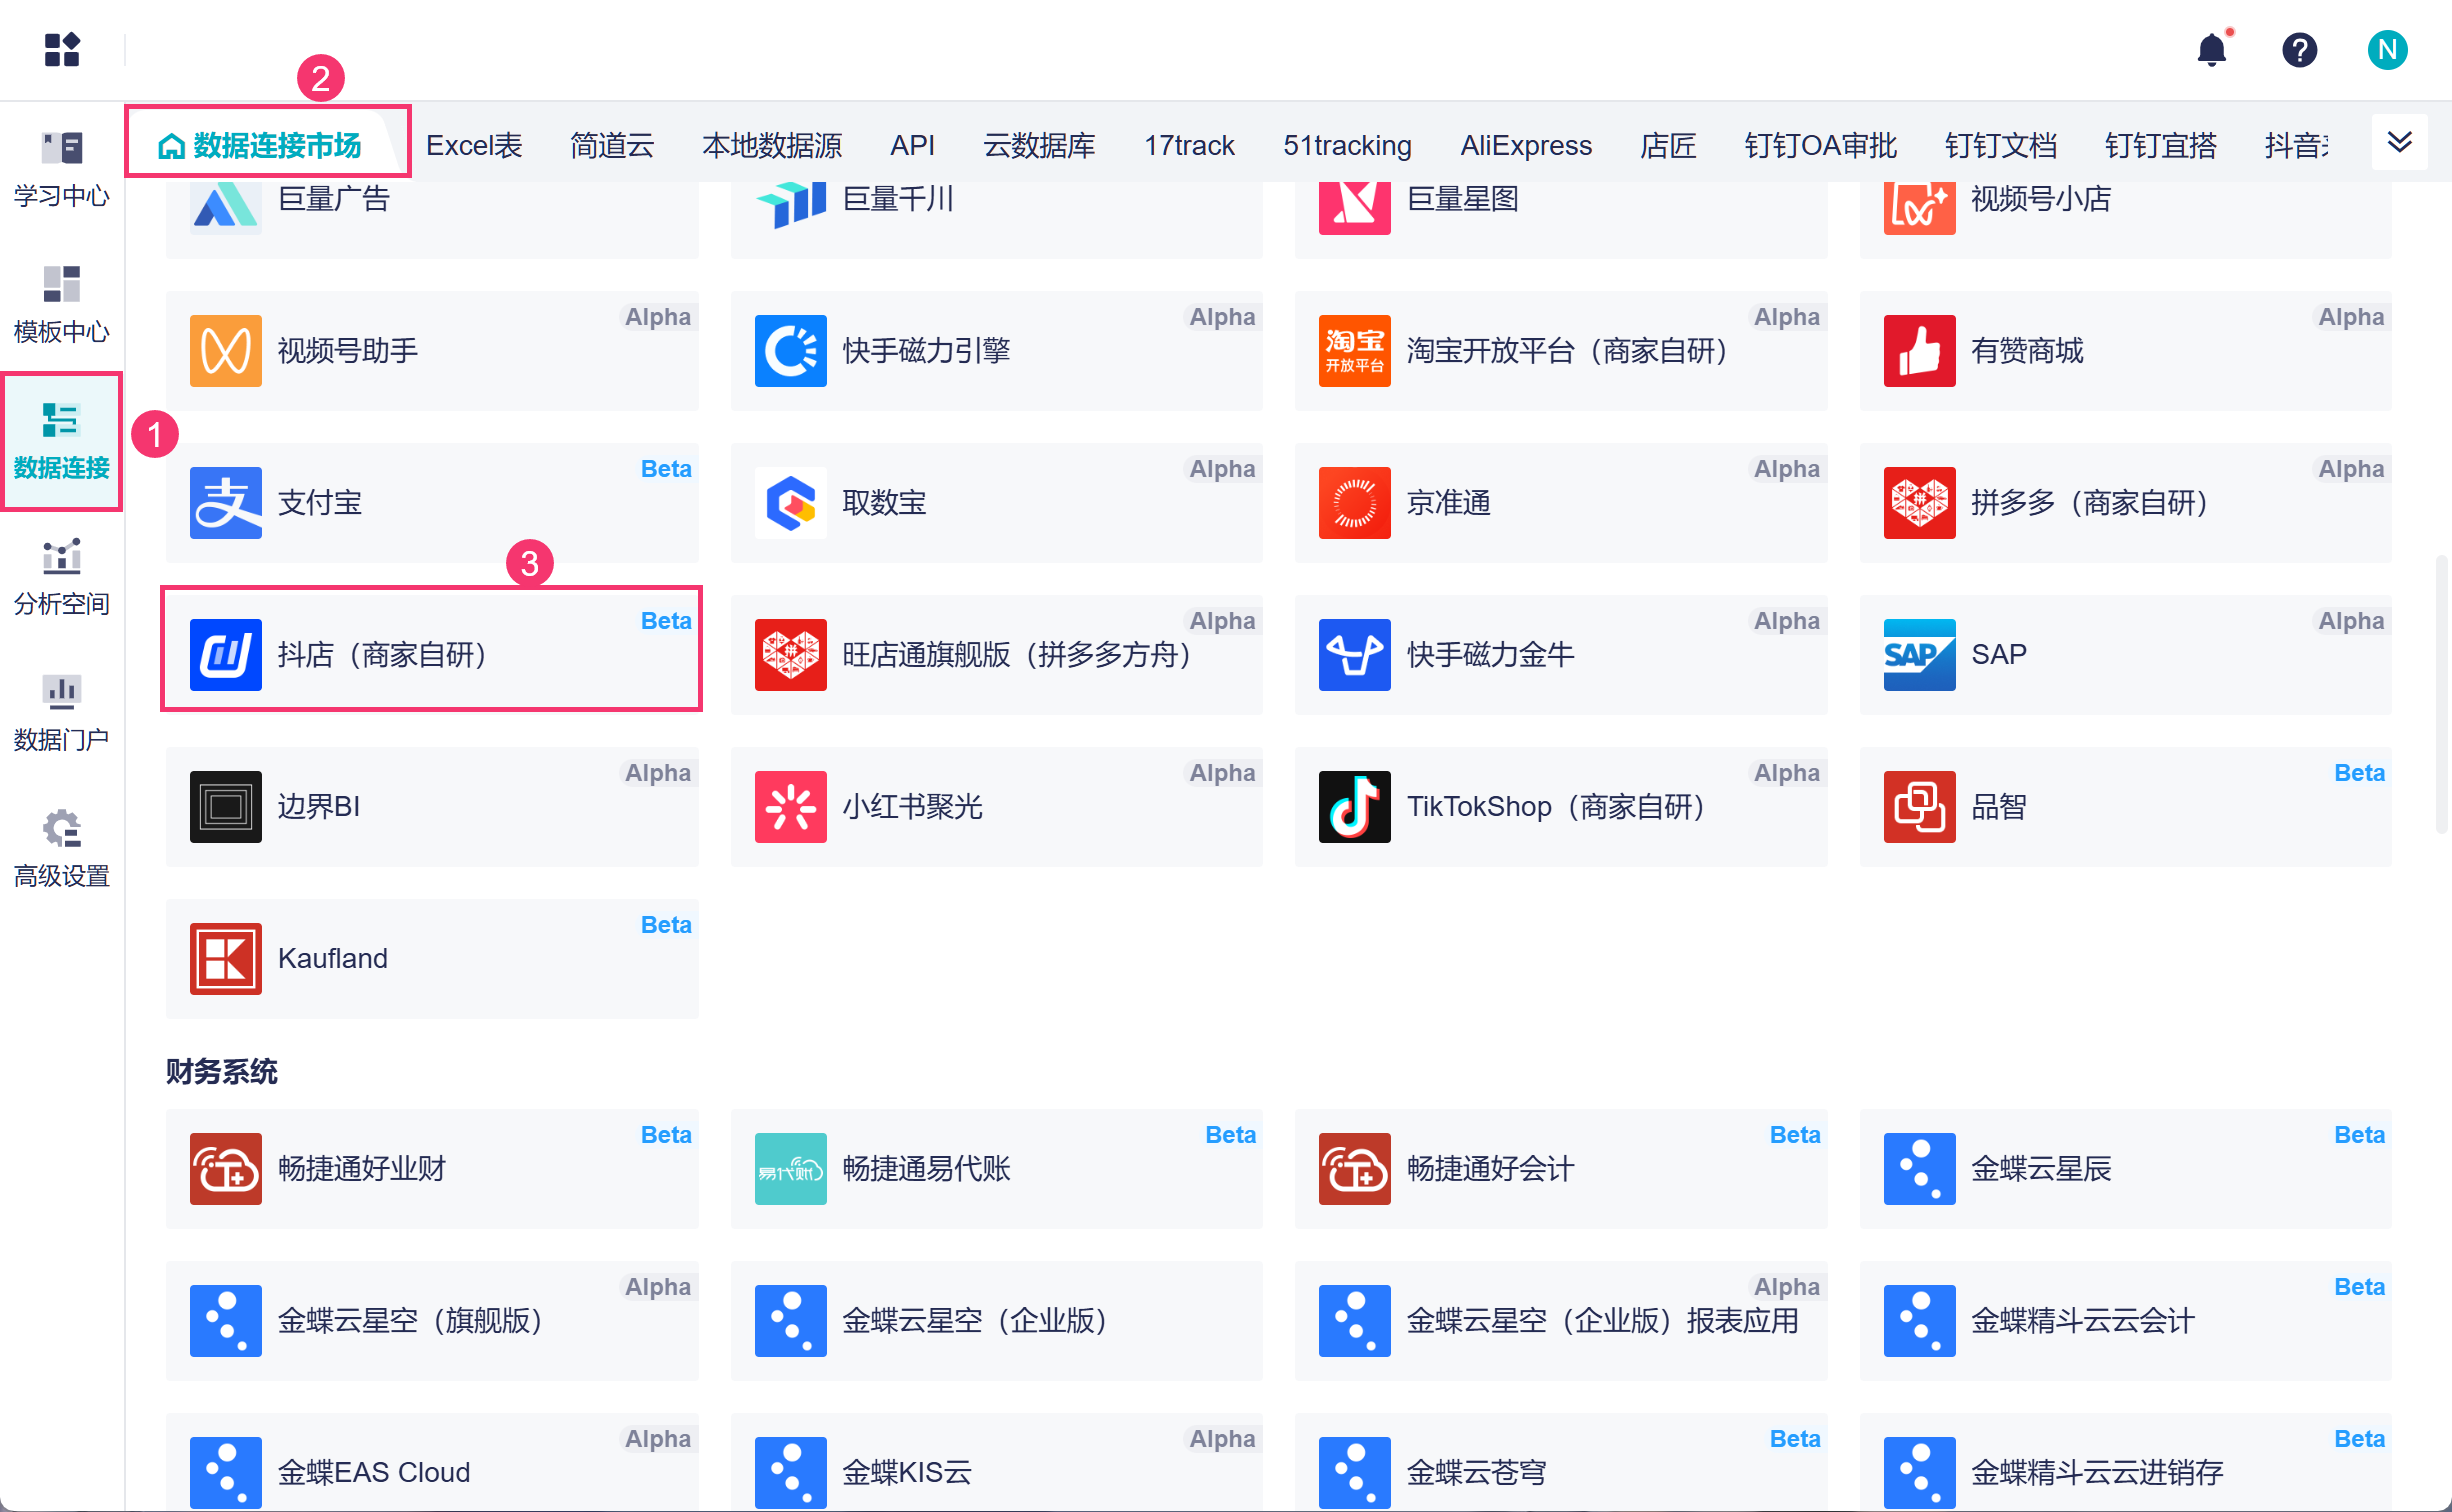
Task: Switch to the 钉钉OA审批 tab
Action: 1820,146
